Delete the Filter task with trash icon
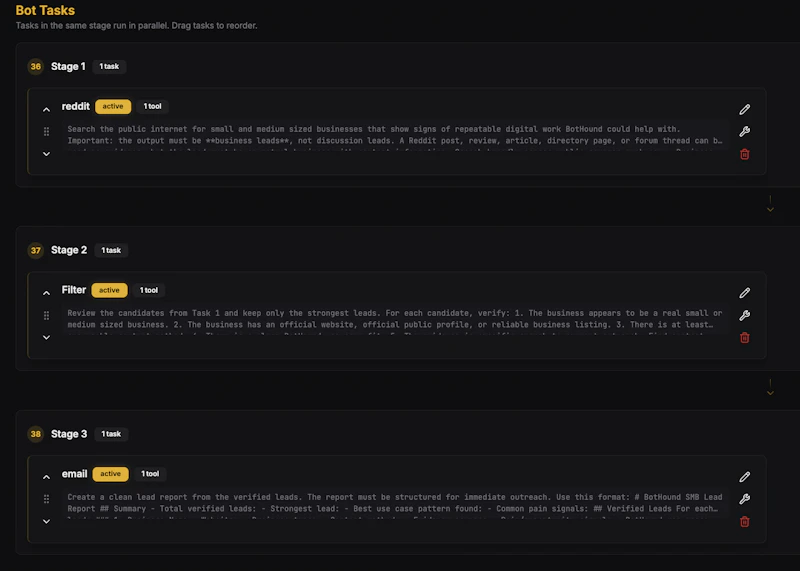800x571 pixels. [744, 338]
